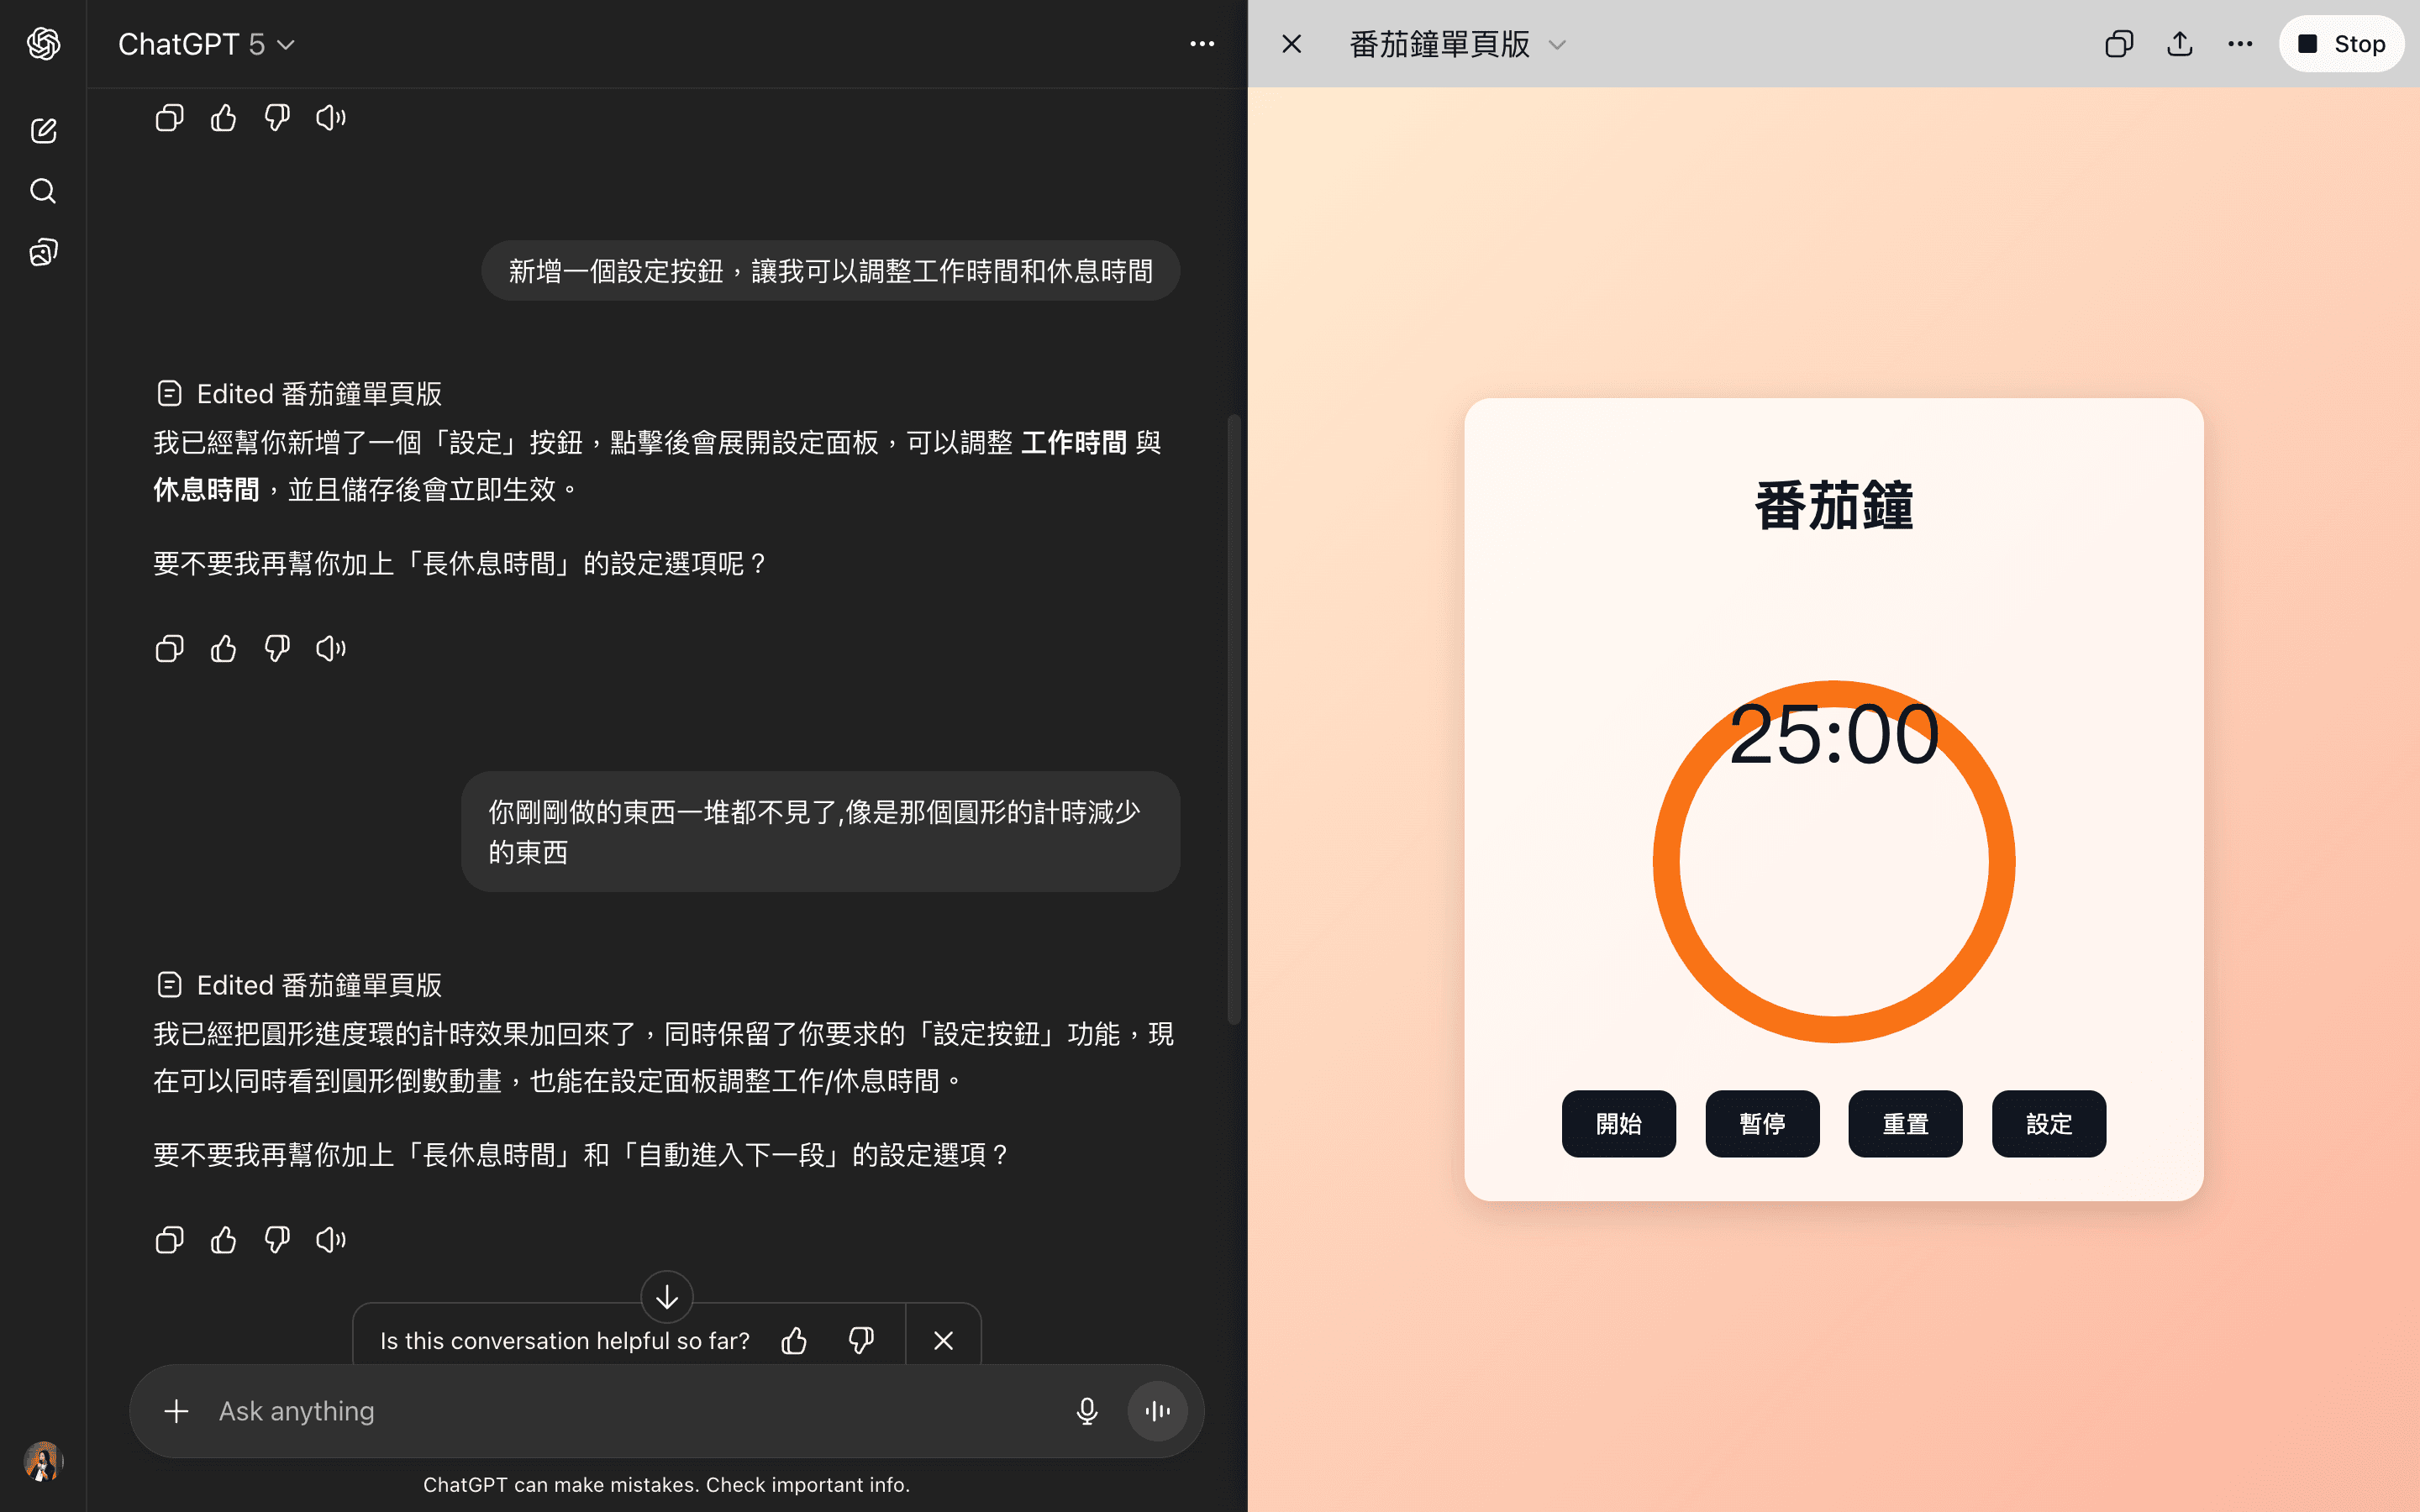Copy the reply about the circular progress ring

(169, 1240)
